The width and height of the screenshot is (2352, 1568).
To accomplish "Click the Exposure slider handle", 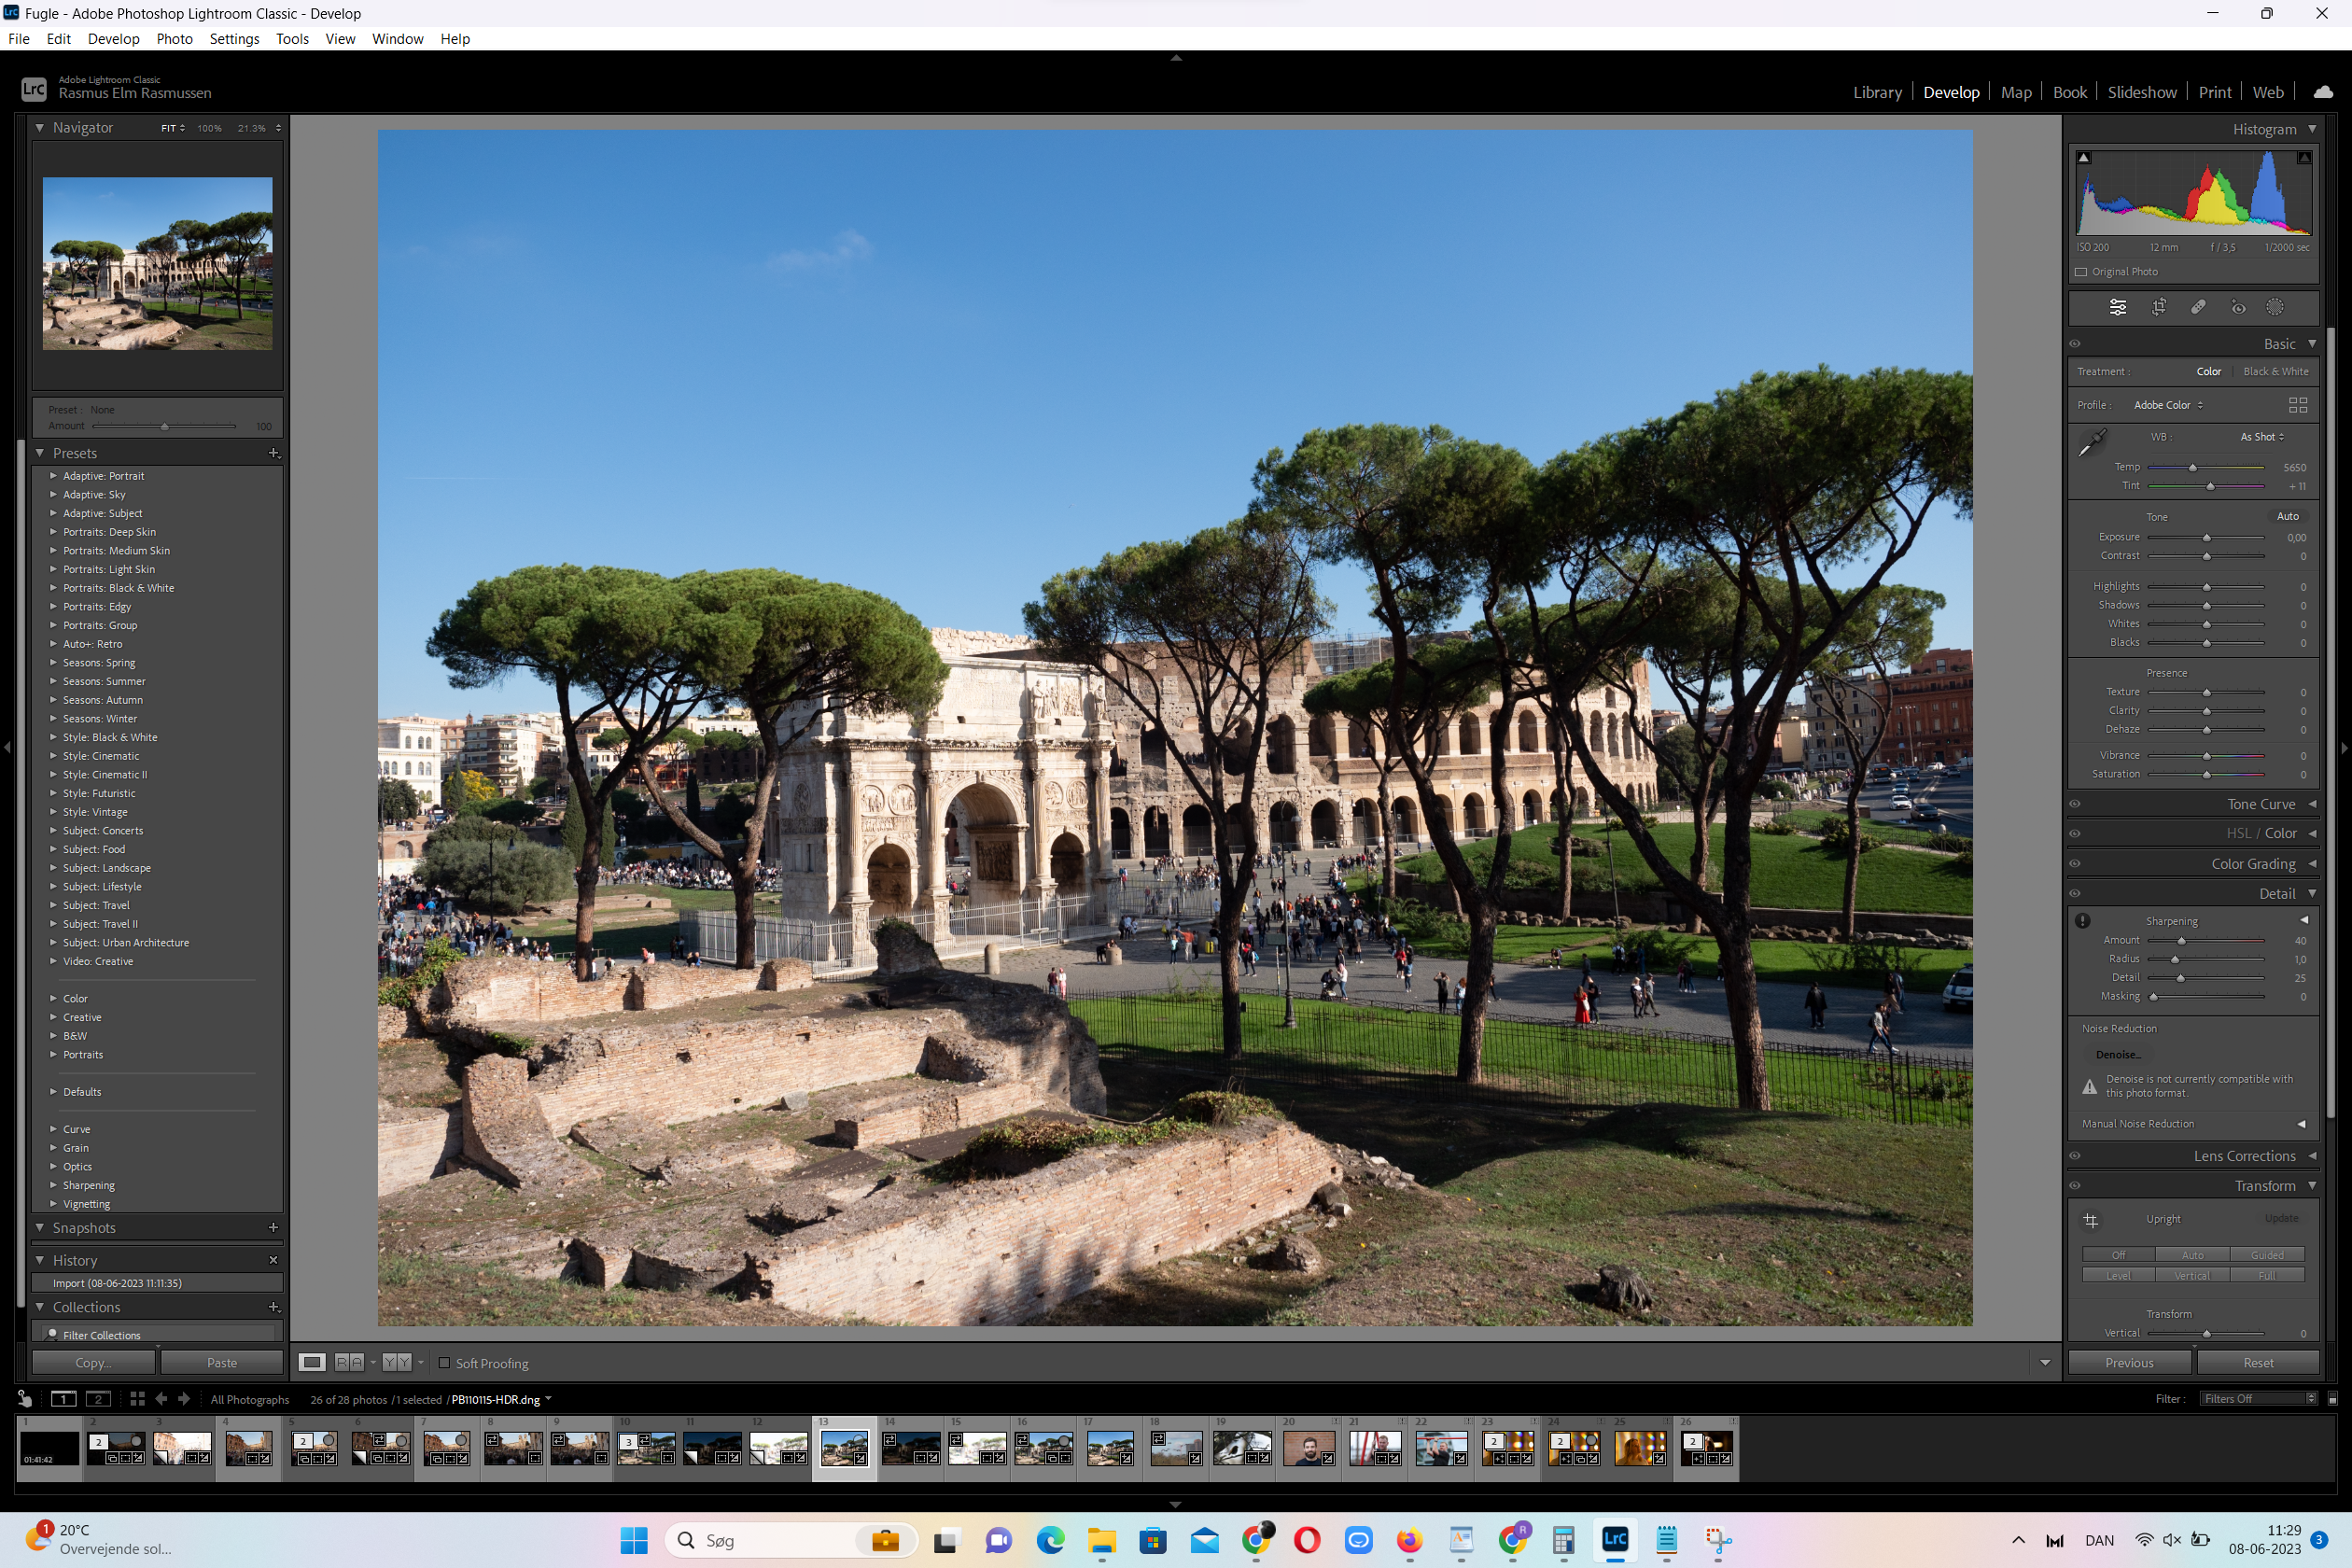I will [2206, 538].
